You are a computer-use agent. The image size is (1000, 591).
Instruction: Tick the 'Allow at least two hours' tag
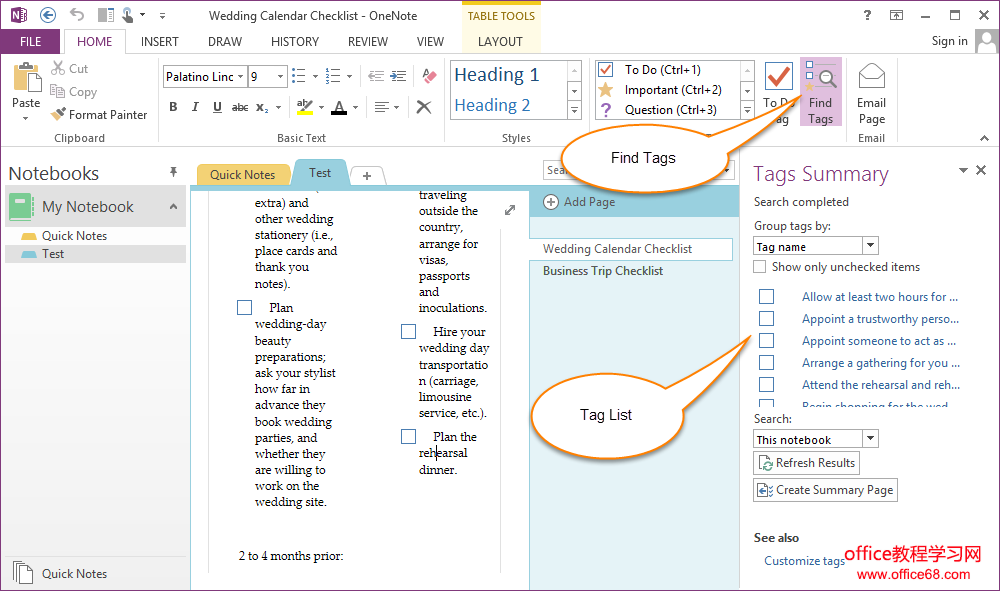(x=766, y=297)
